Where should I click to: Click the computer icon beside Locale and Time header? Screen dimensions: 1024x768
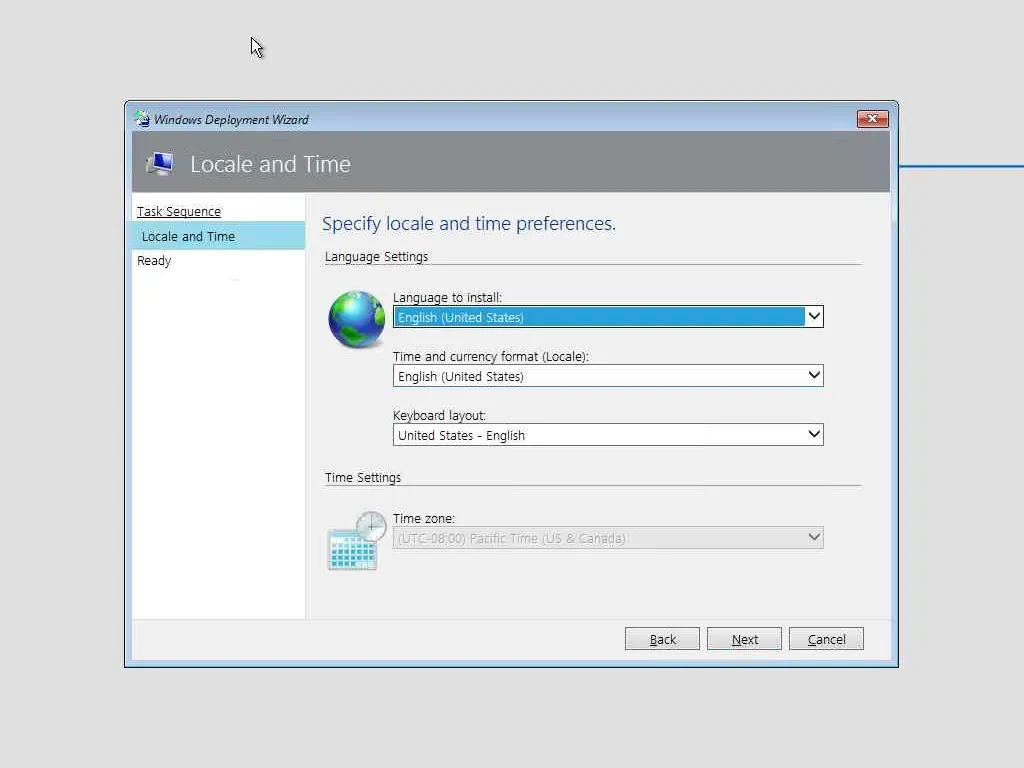(x=160, y=163)
